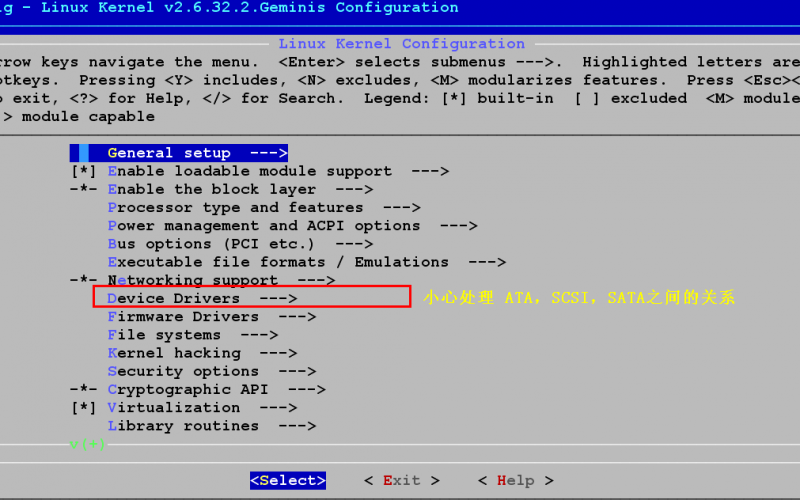Open the Library routines submenu
The image size is (800, 500).
211,426
